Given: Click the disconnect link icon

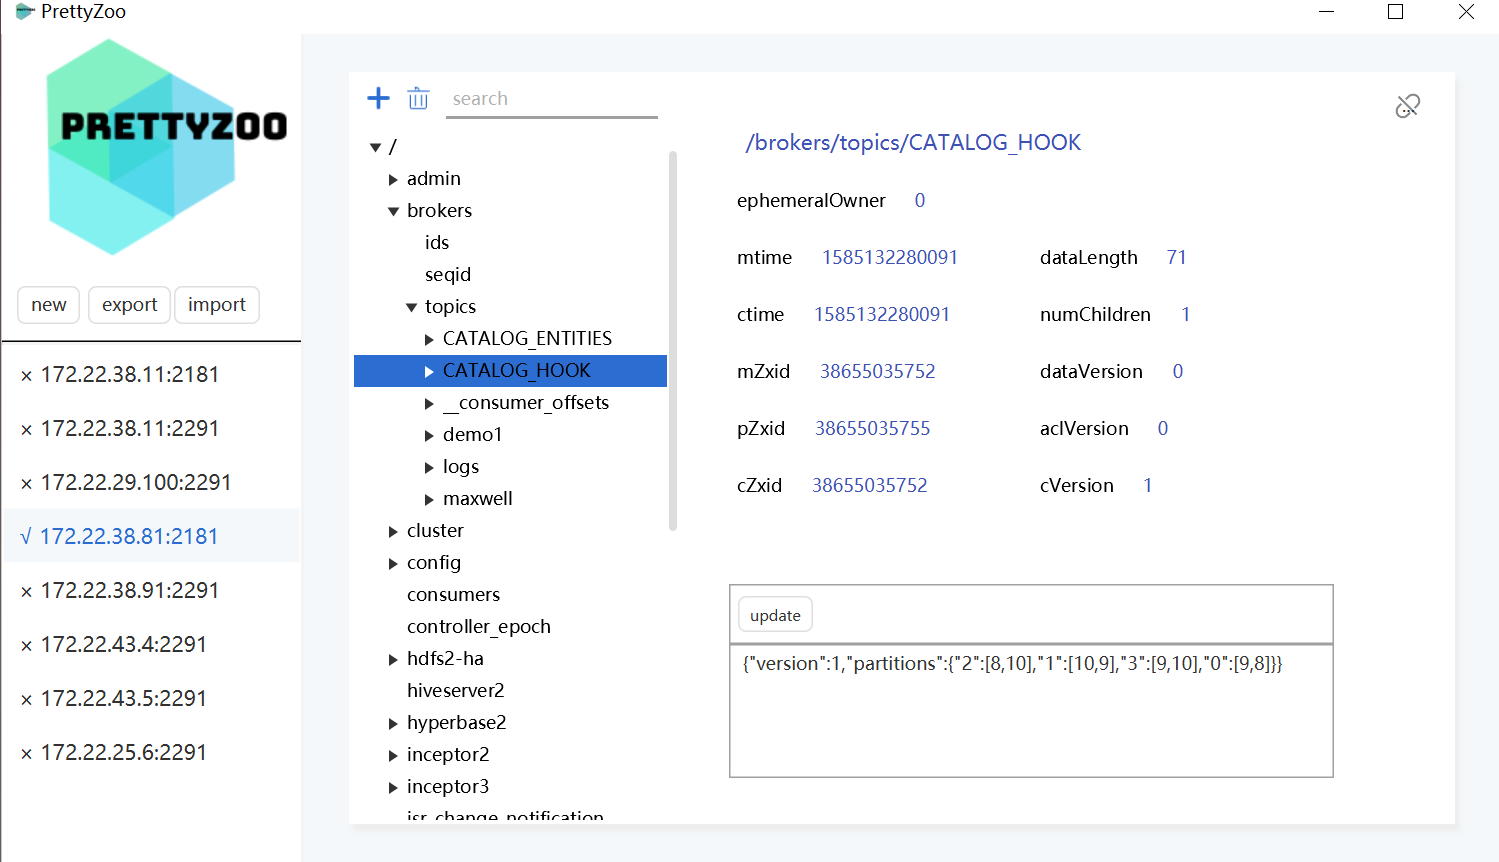Looking at the screenshot, I should coord(1407,106).
